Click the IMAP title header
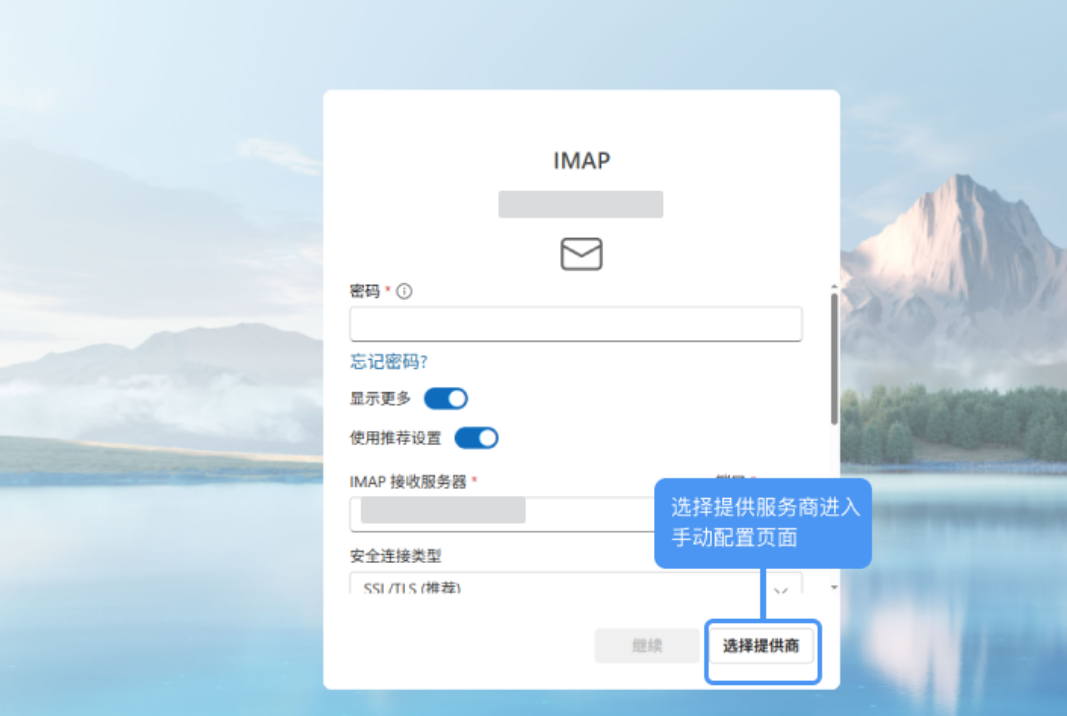Screen dimensions: 1067x716 click(x=581, y=160)
